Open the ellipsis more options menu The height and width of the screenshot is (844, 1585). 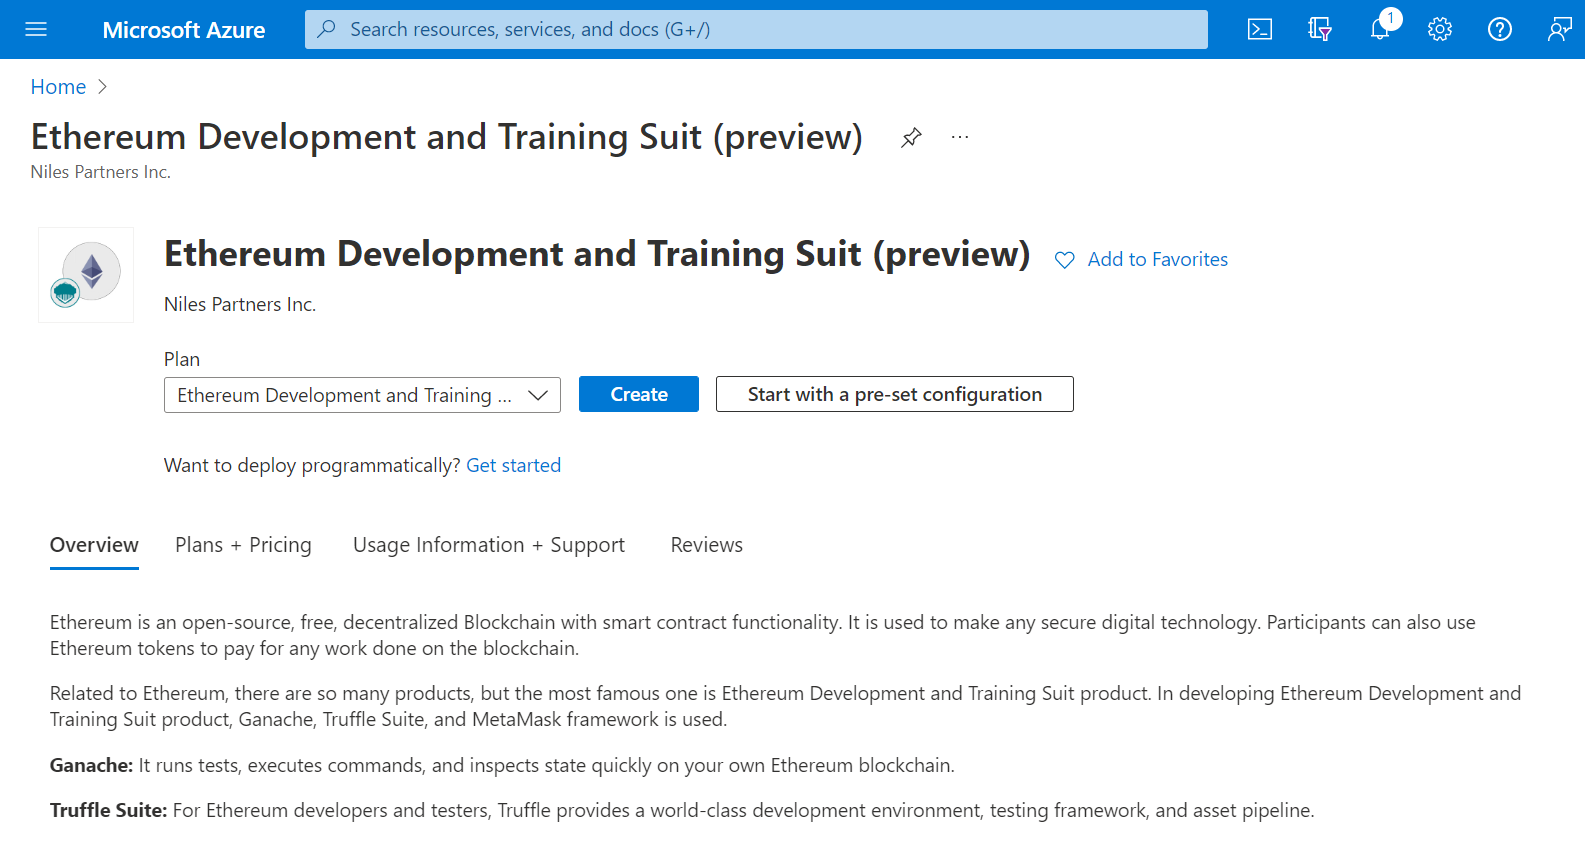[960, 138]
